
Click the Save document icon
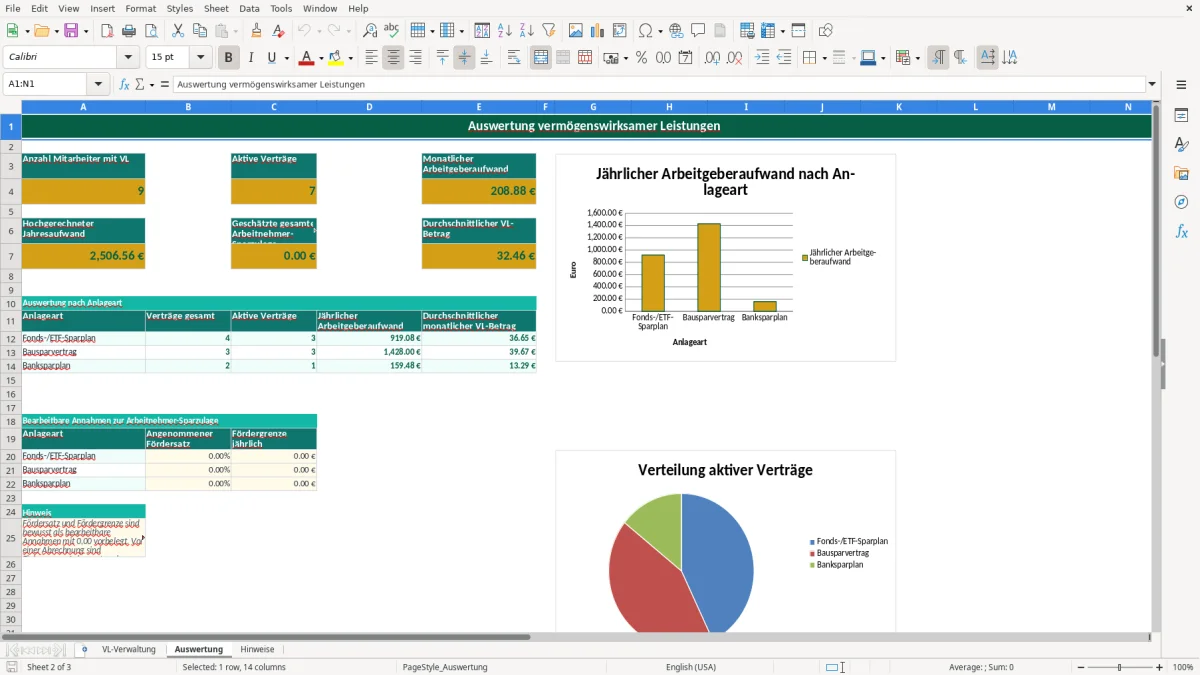click(71, 31)
